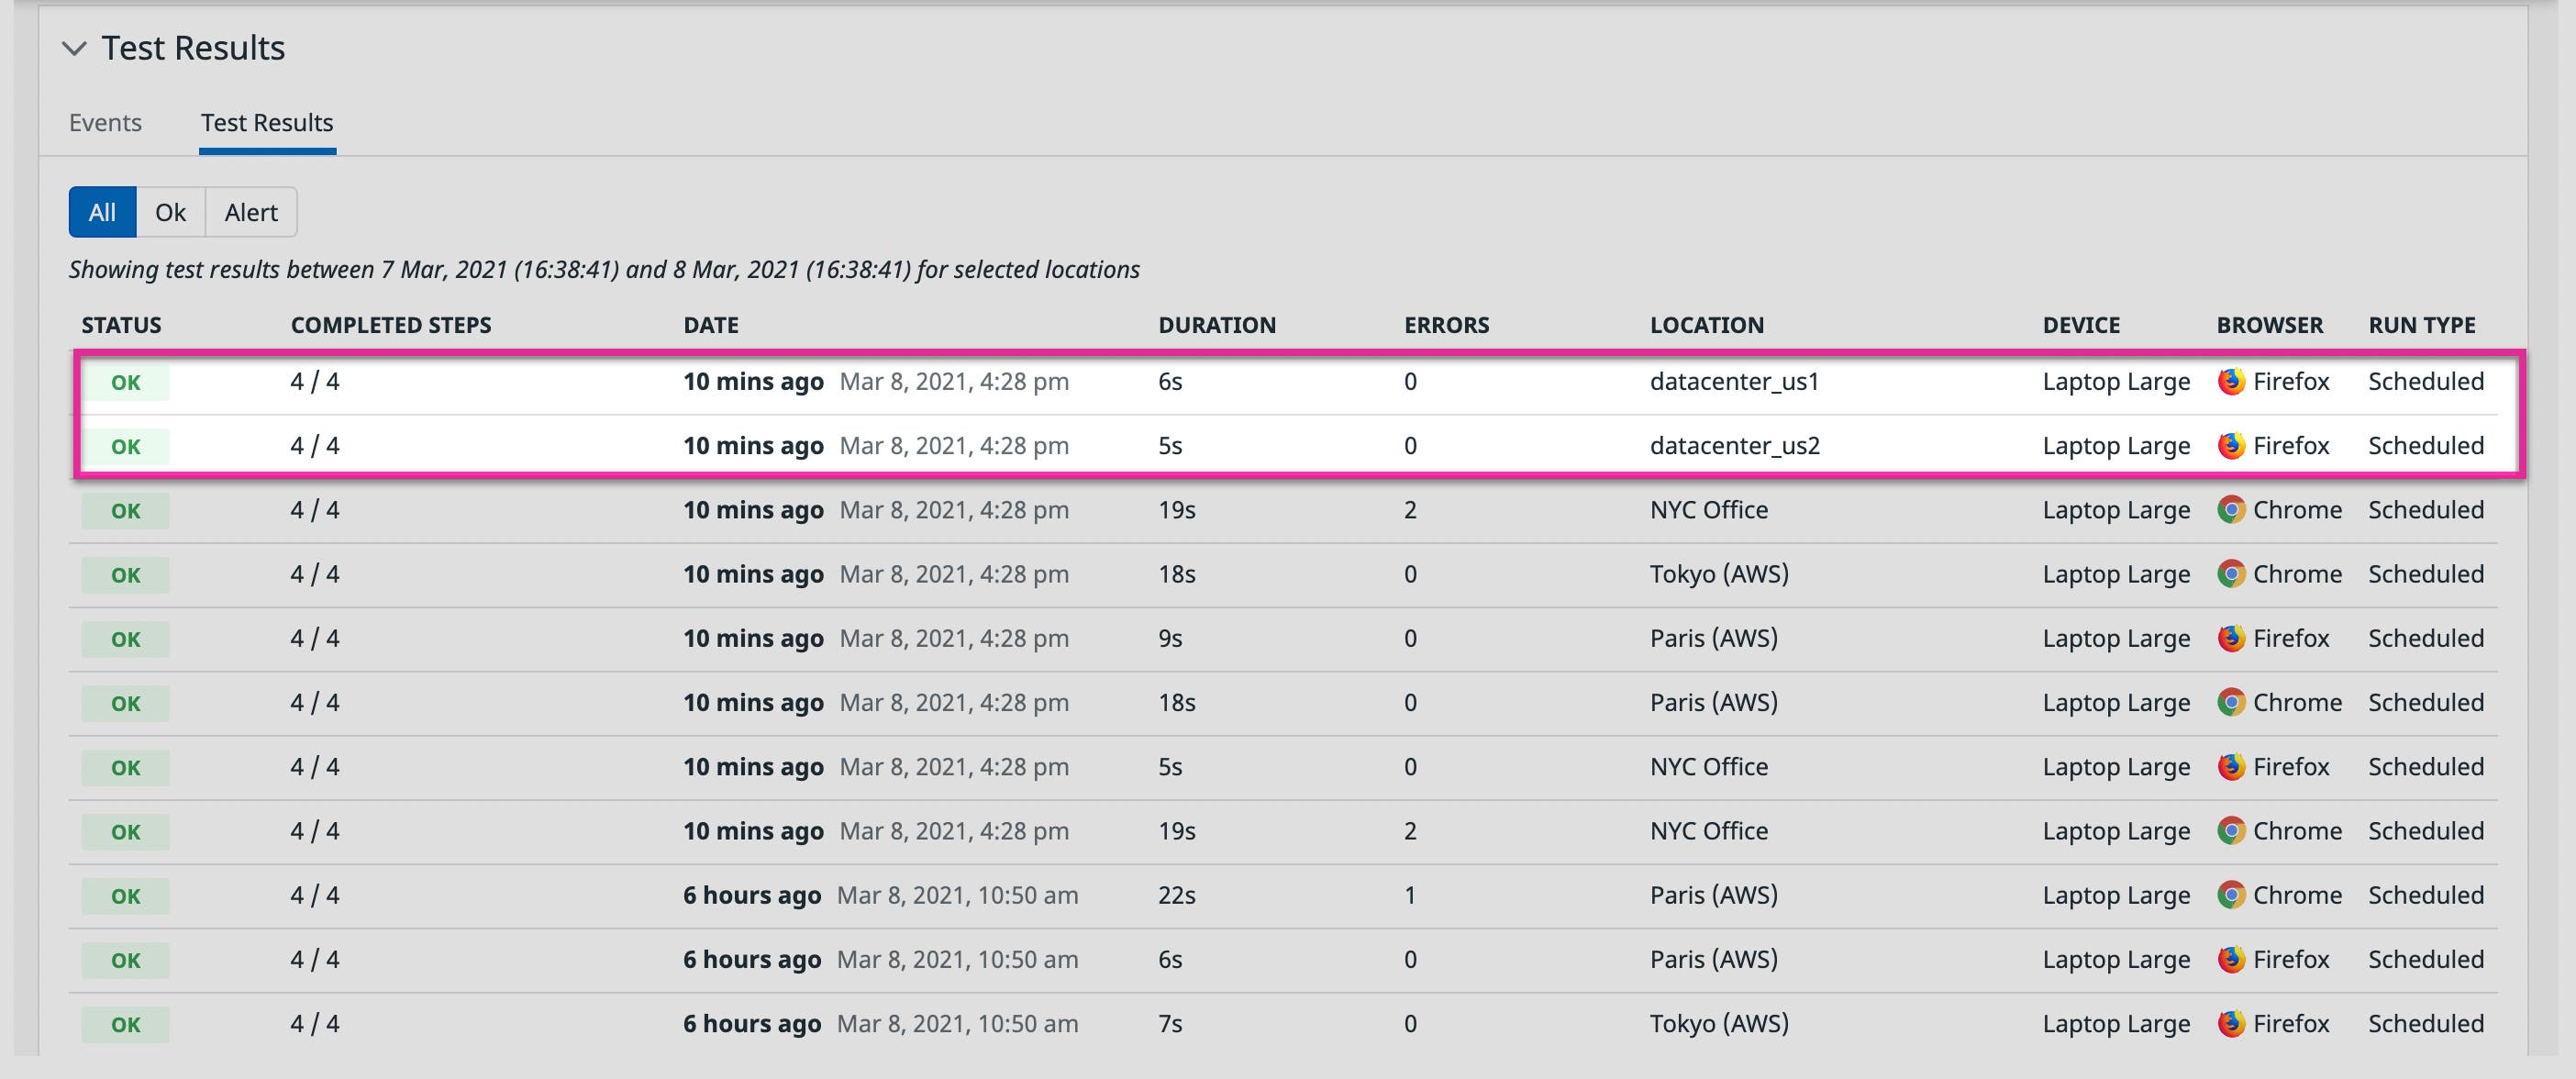This screenshot has height=1079, width=2576.
Task: Click the Firefox icon in the NYC Office 5s row
Action: 2234,767
